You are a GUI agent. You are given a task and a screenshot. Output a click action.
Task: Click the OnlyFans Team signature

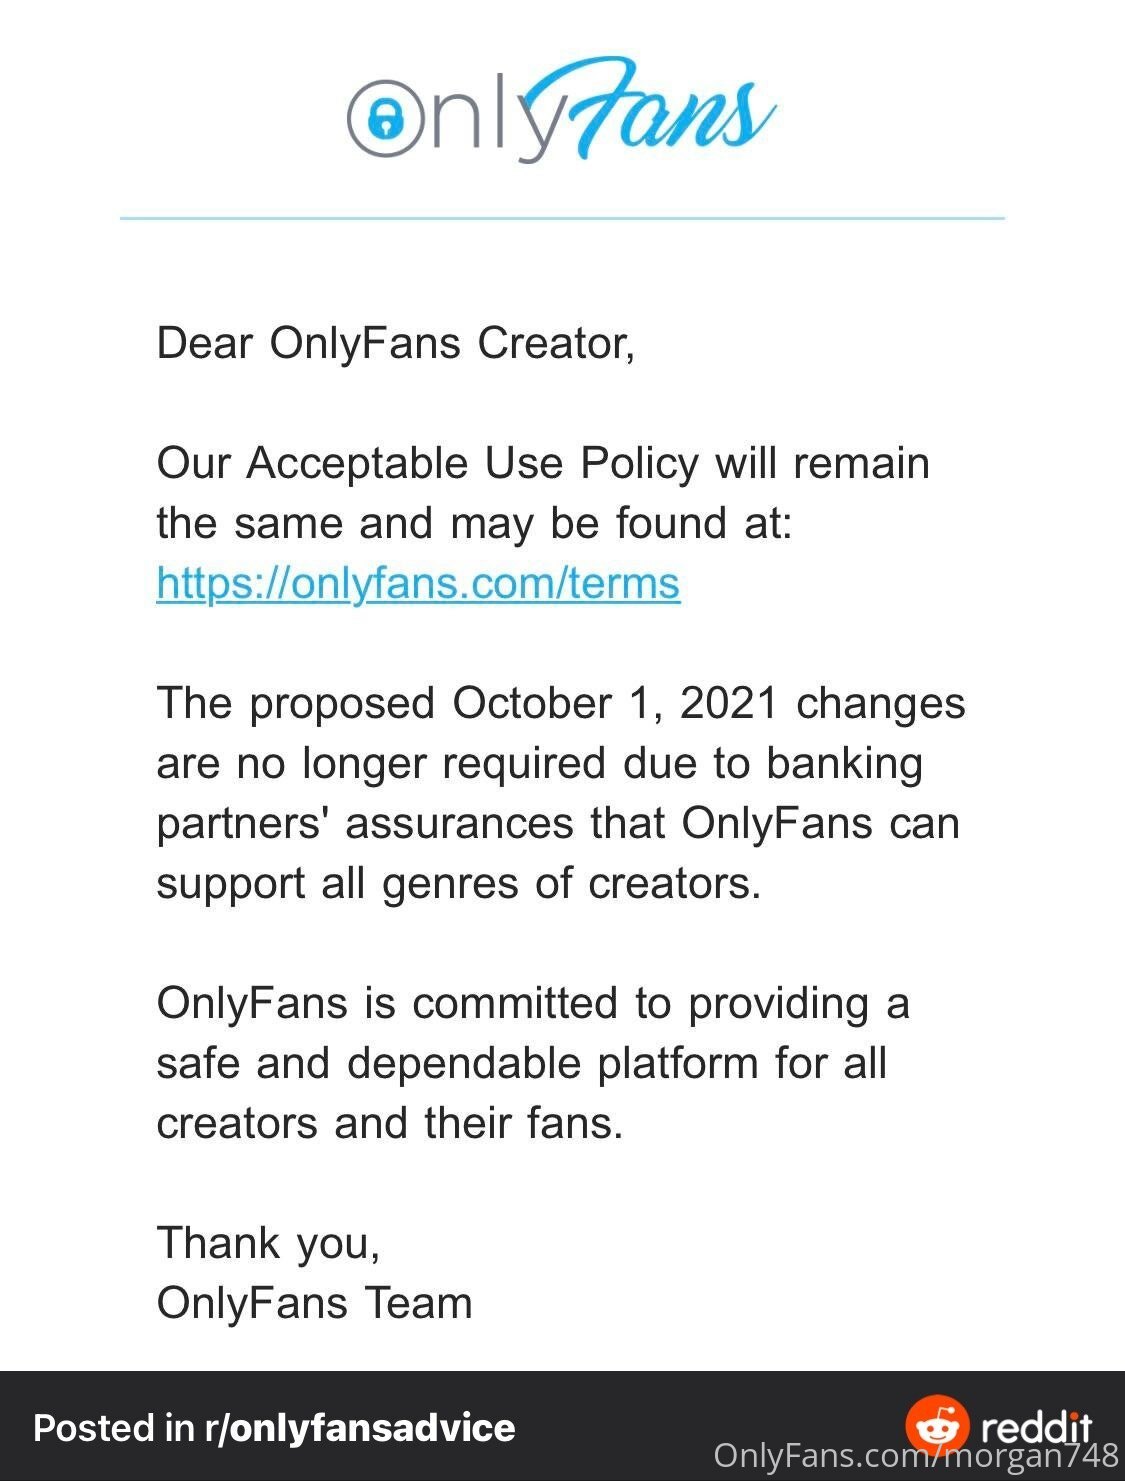pos(314,1302)
